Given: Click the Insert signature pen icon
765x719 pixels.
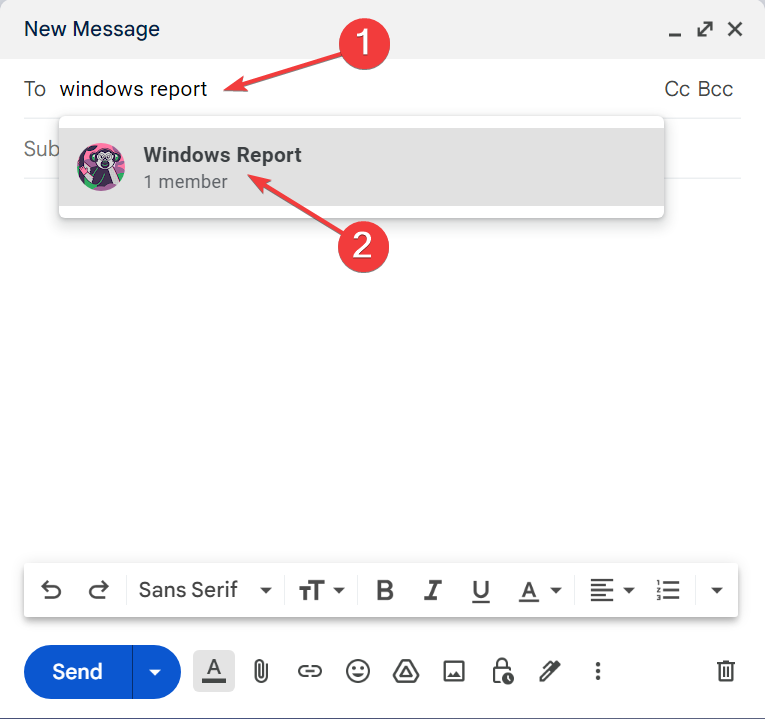Looking at the screenshot, I should (x=550, y=671).
